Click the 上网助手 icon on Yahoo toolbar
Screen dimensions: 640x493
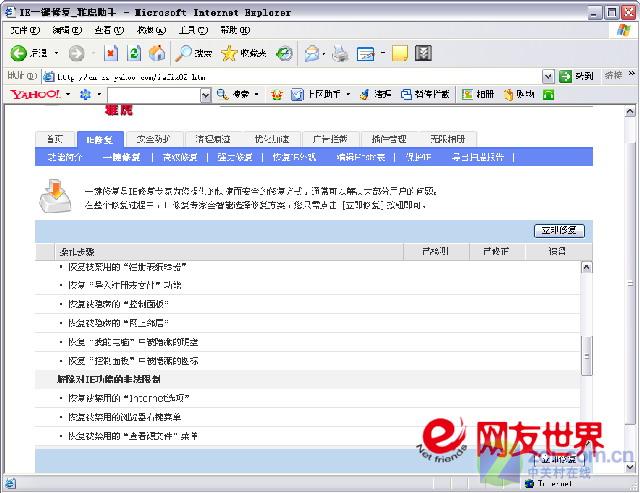pyautogui.click(x=297, y=95)
